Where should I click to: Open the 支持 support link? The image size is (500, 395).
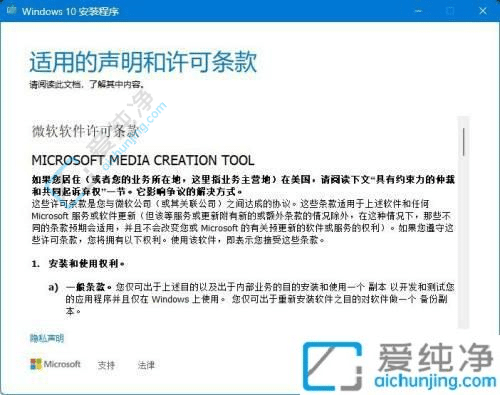[106, 365]
